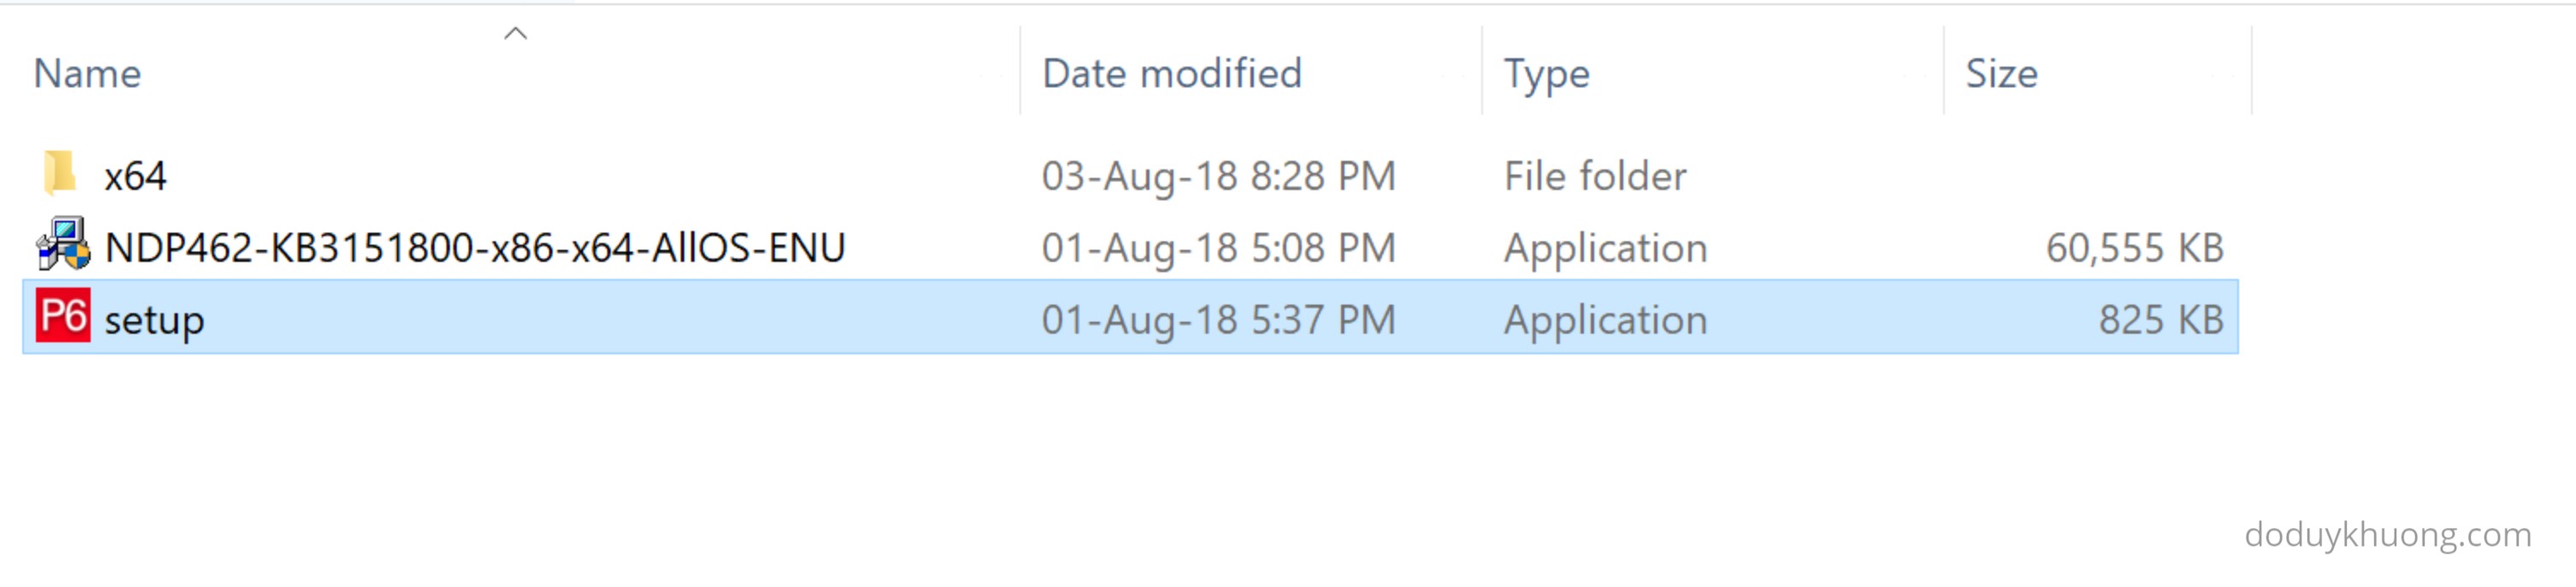Sort by the Date modified column header
The image size is (2576, 587).
tap(1171, 74)
